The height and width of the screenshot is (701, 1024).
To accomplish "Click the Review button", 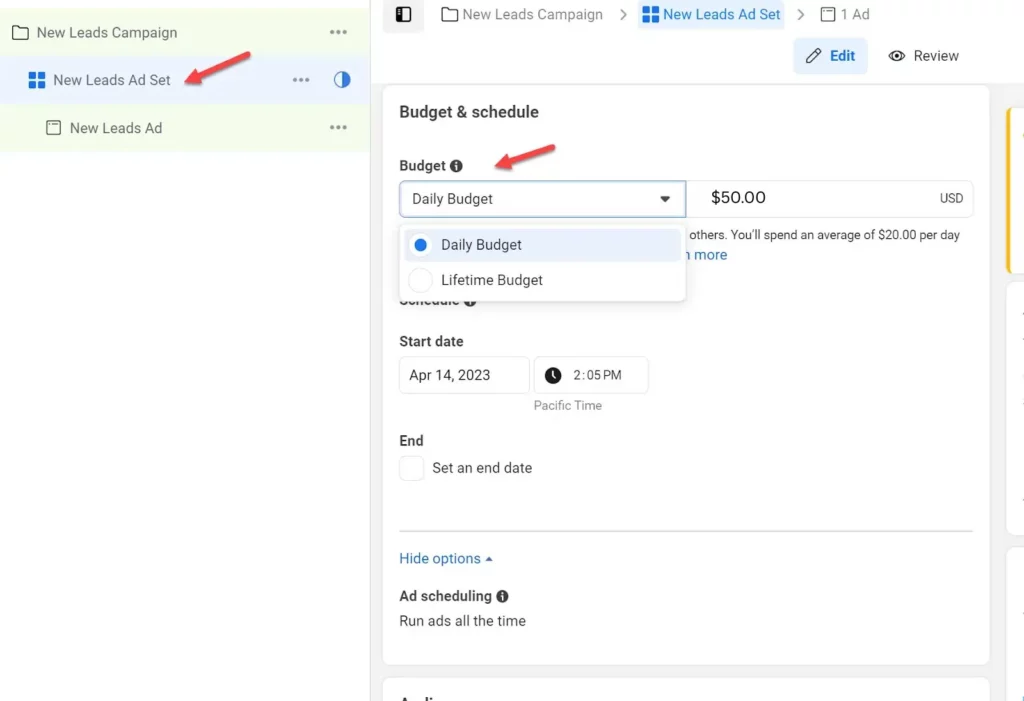I will click(x=923, y=56).
